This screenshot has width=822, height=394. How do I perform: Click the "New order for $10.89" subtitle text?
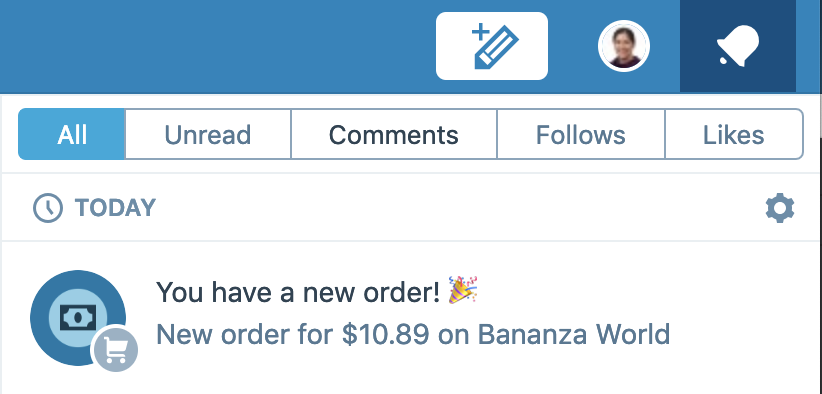tap(293, 334)
